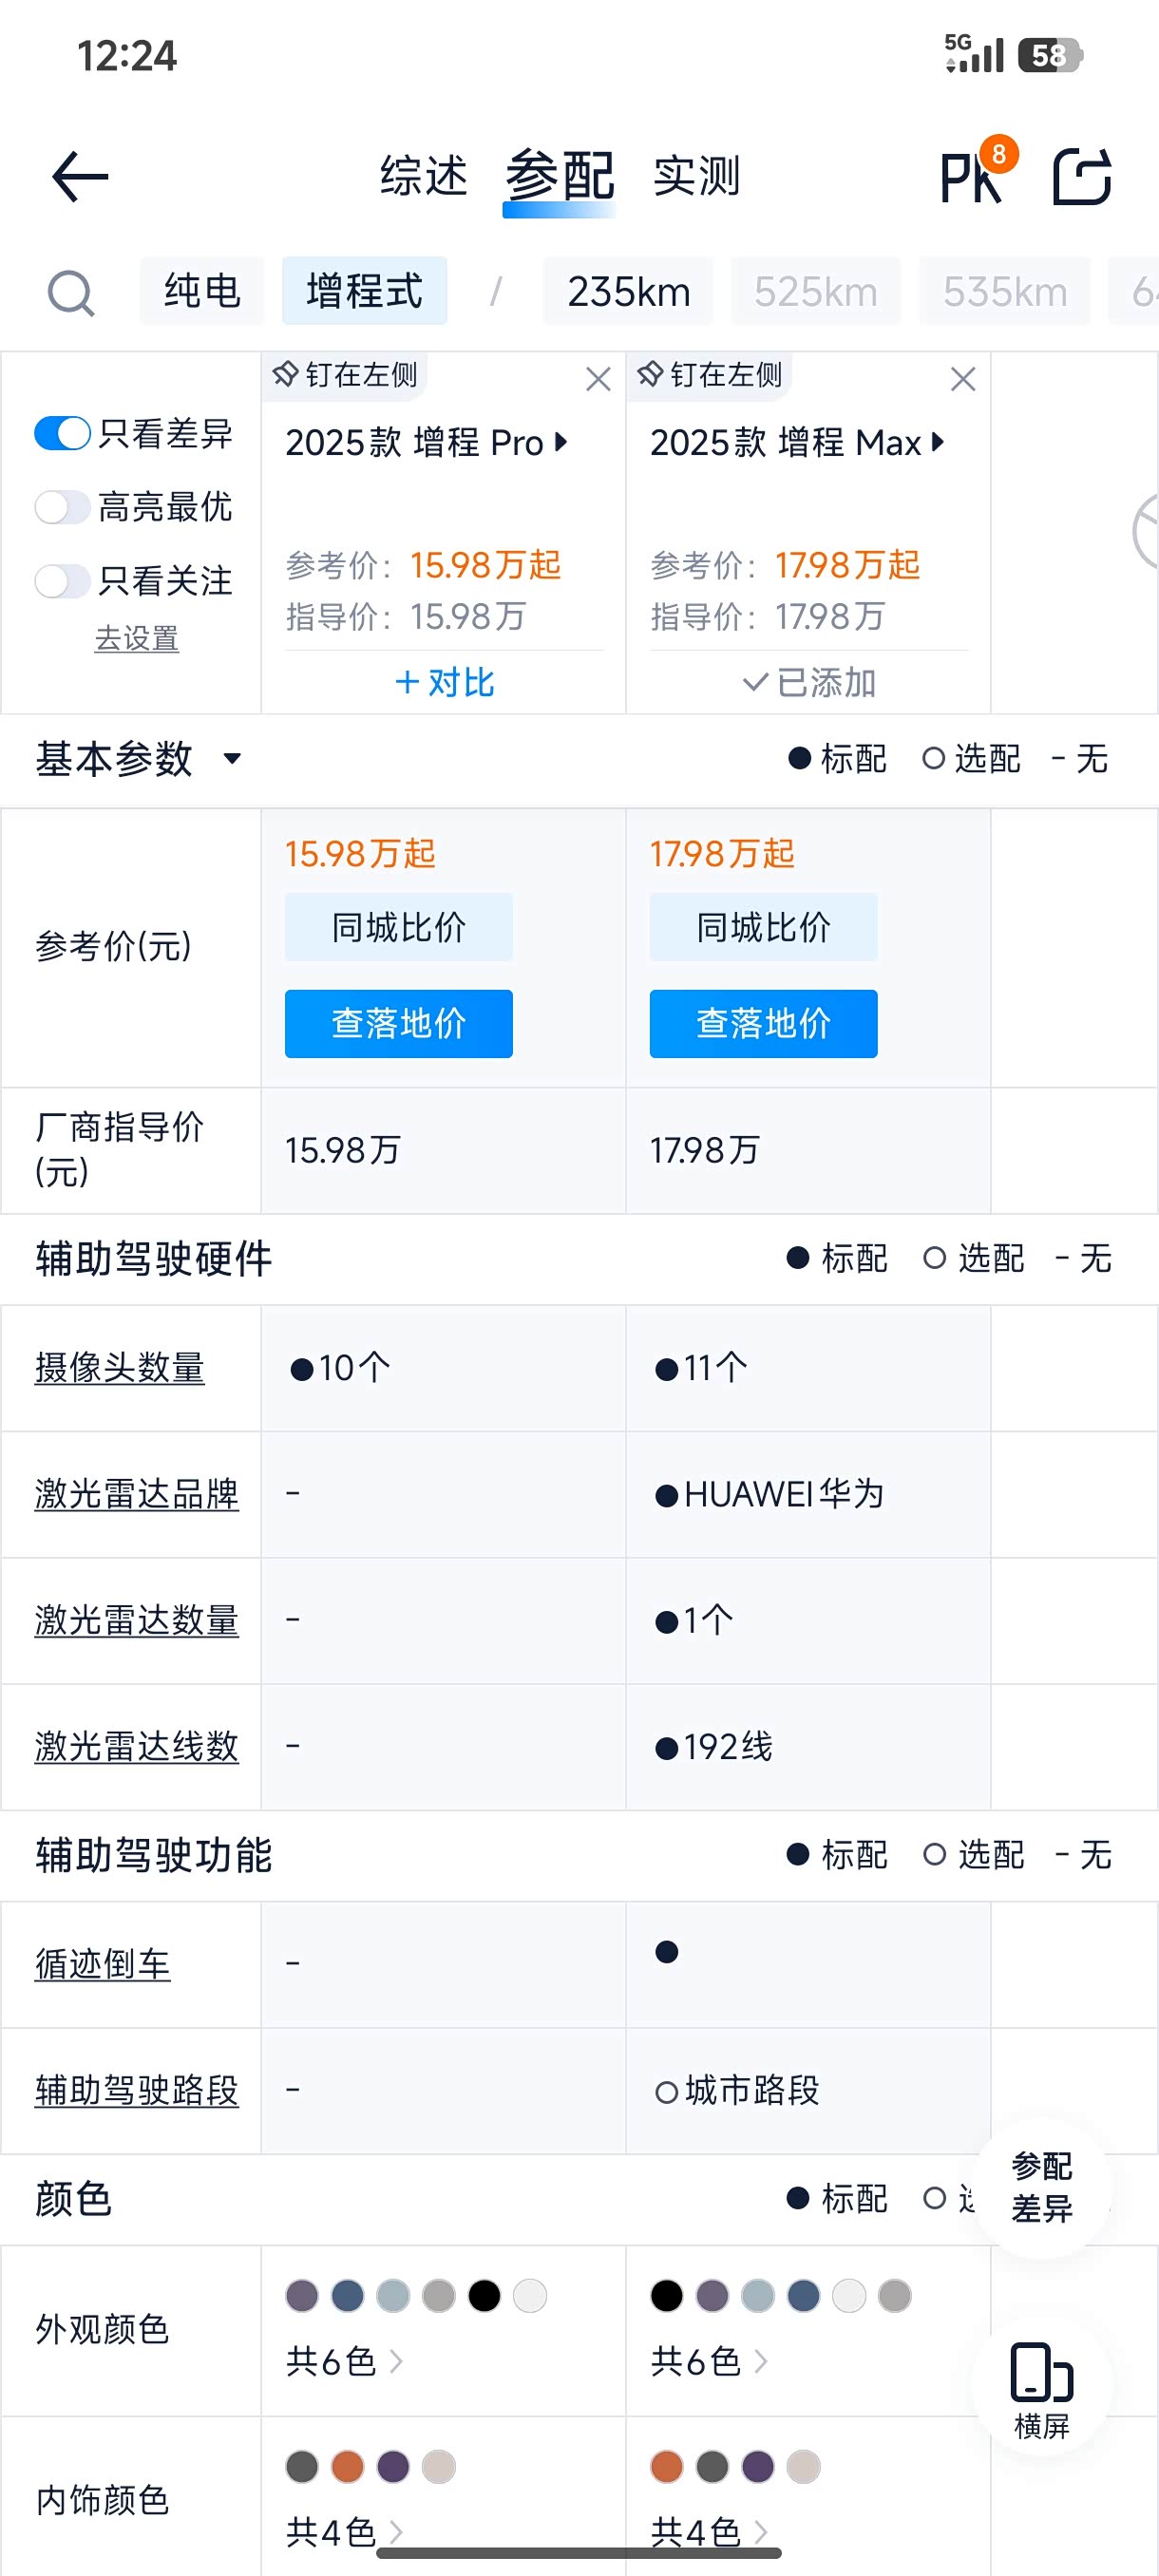The width and height of the screenshot is (1159, 2576).
Task: Tap the back arrow icon
Action: (80, 177)
